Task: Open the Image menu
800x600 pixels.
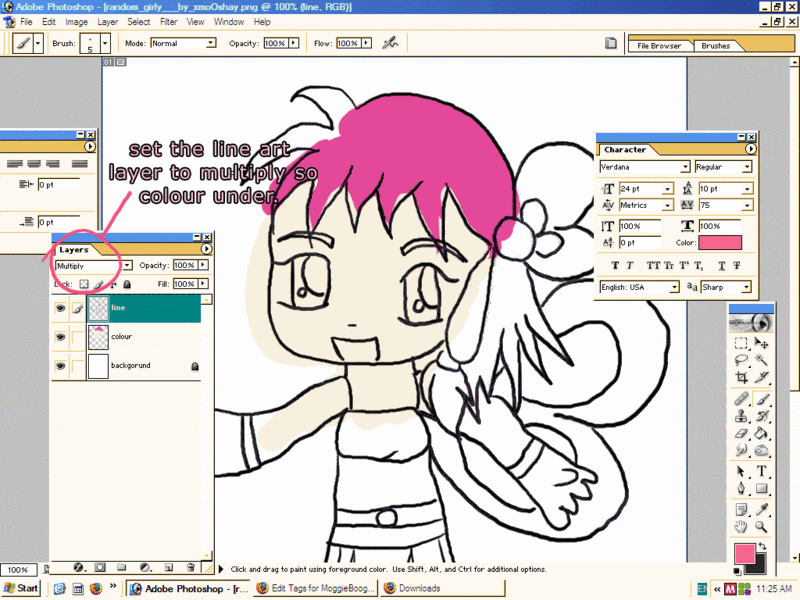Action: [77, 22]
